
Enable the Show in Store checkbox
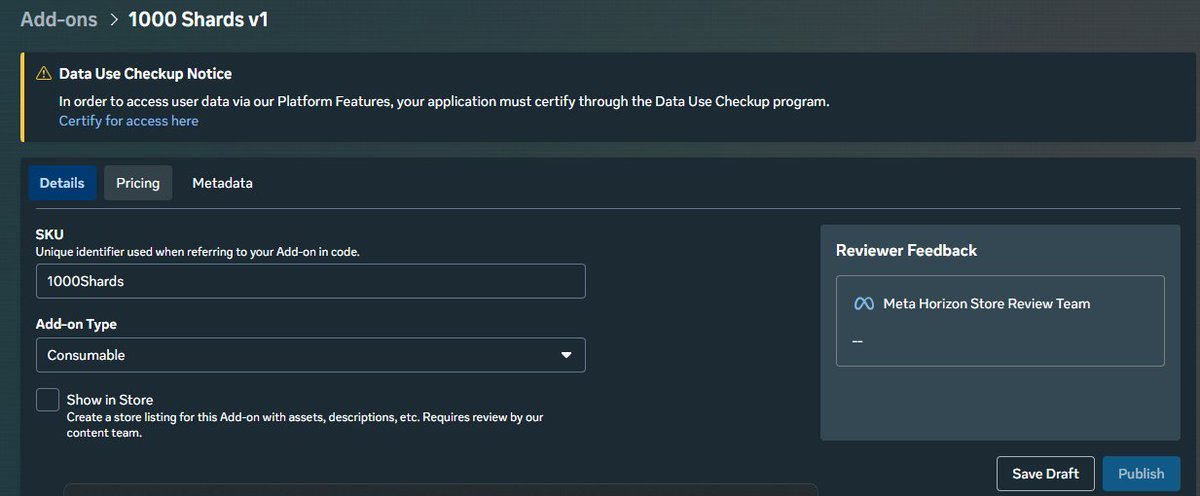pos(48,400)
